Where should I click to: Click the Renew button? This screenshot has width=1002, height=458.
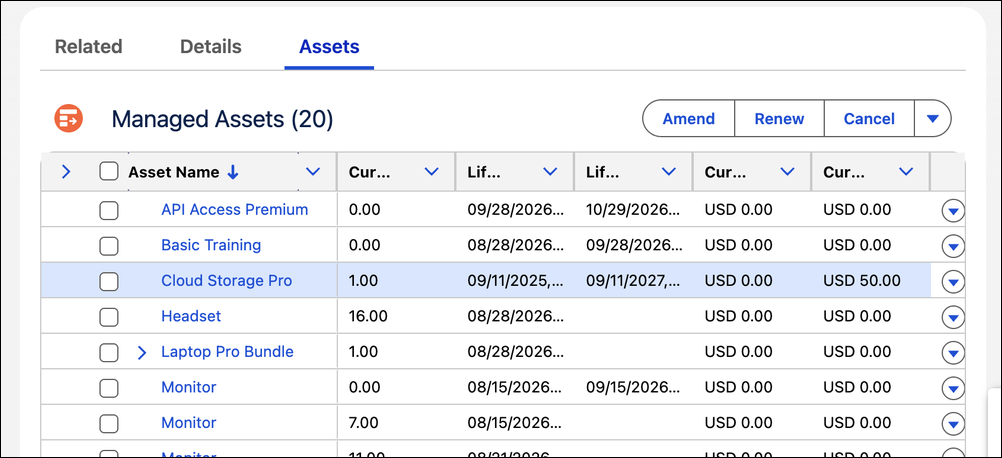[x=779, y=119]
